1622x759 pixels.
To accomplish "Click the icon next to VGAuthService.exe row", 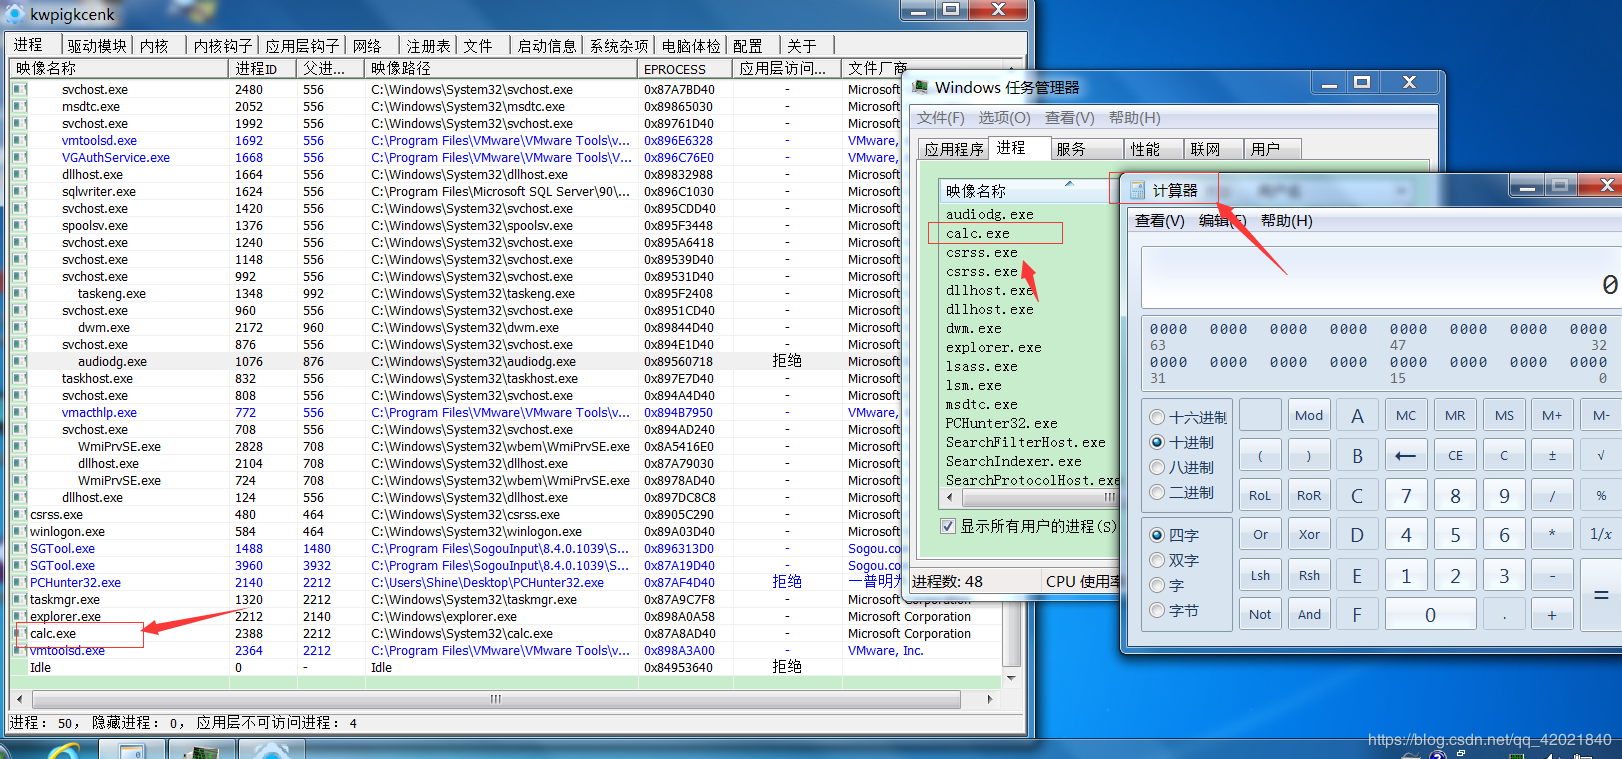I will (19, 158).
